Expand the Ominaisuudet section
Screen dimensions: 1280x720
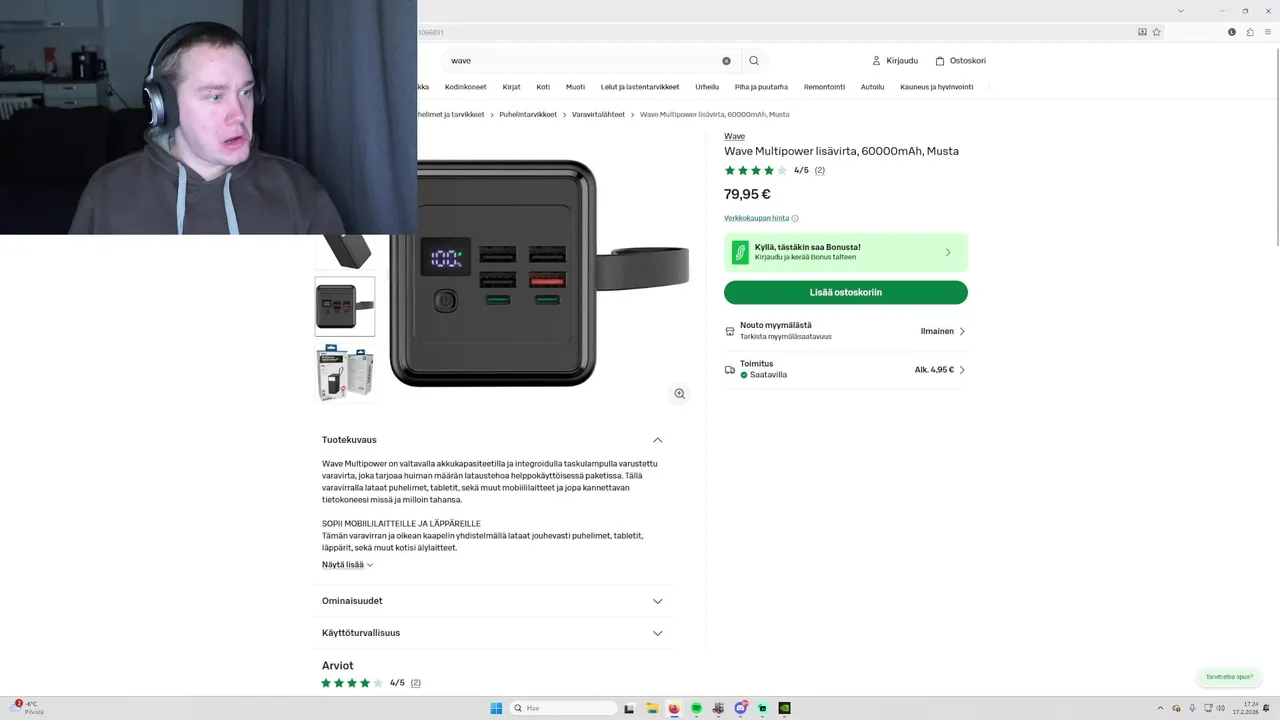pos(492,601)
